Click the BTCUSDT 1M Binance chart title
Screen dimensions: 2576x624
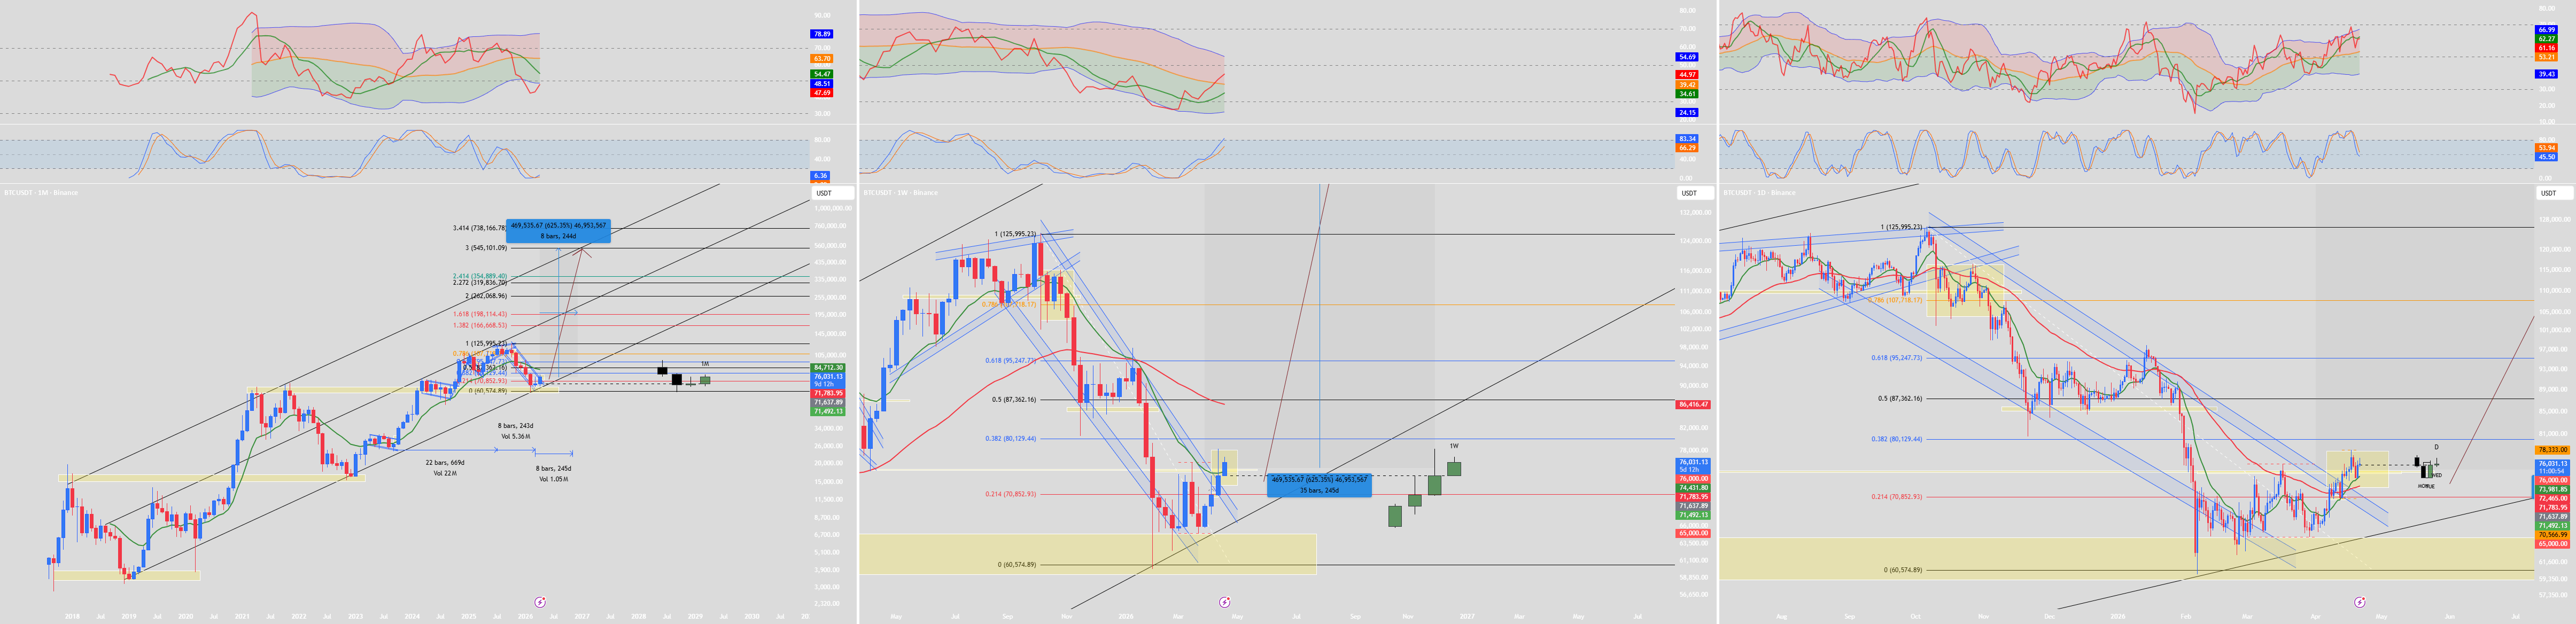coord(41,192)
